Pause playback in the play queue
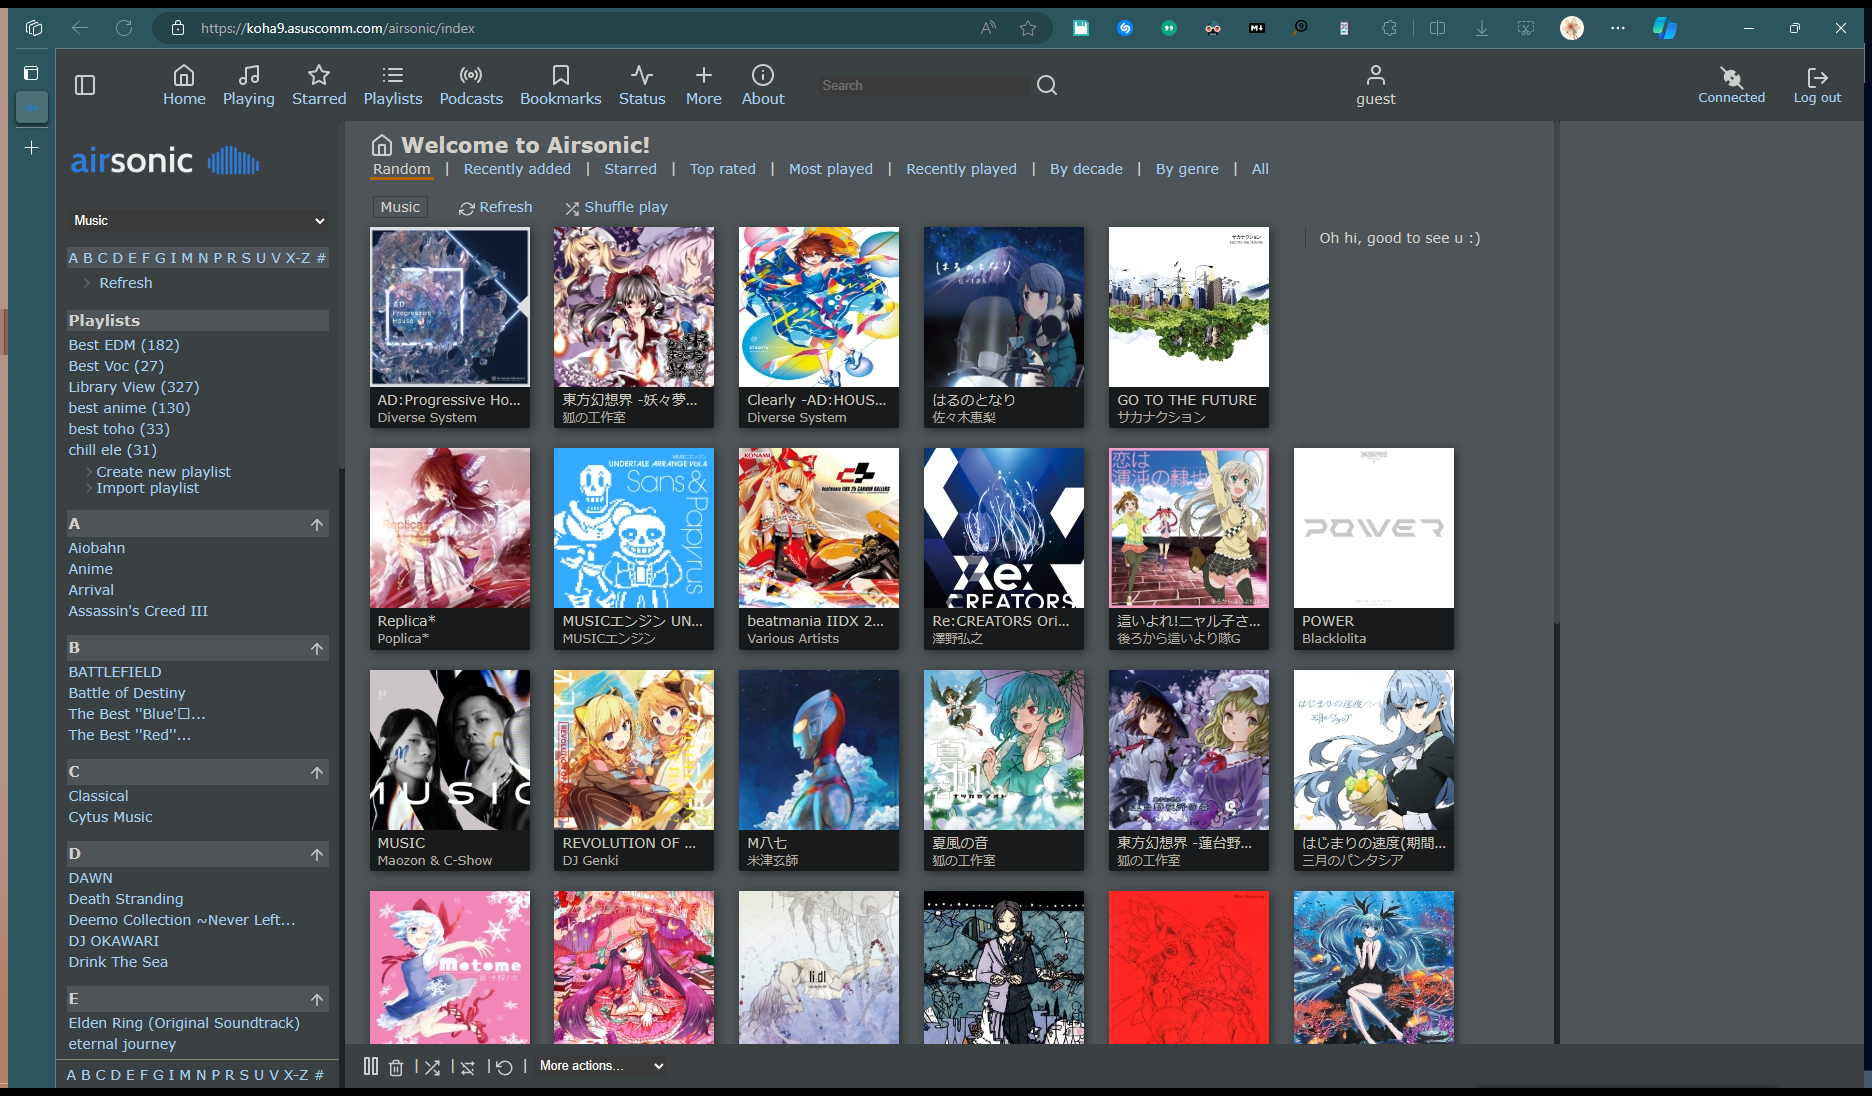The image size is (1872, 1096). coord(371,1066)
